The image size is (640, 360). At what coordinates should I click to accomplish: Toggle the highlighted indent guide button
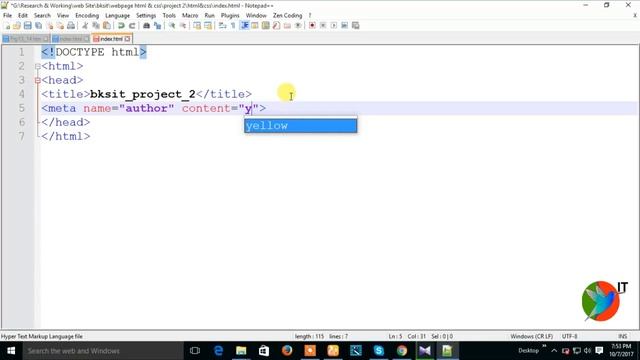click(244, 25)
